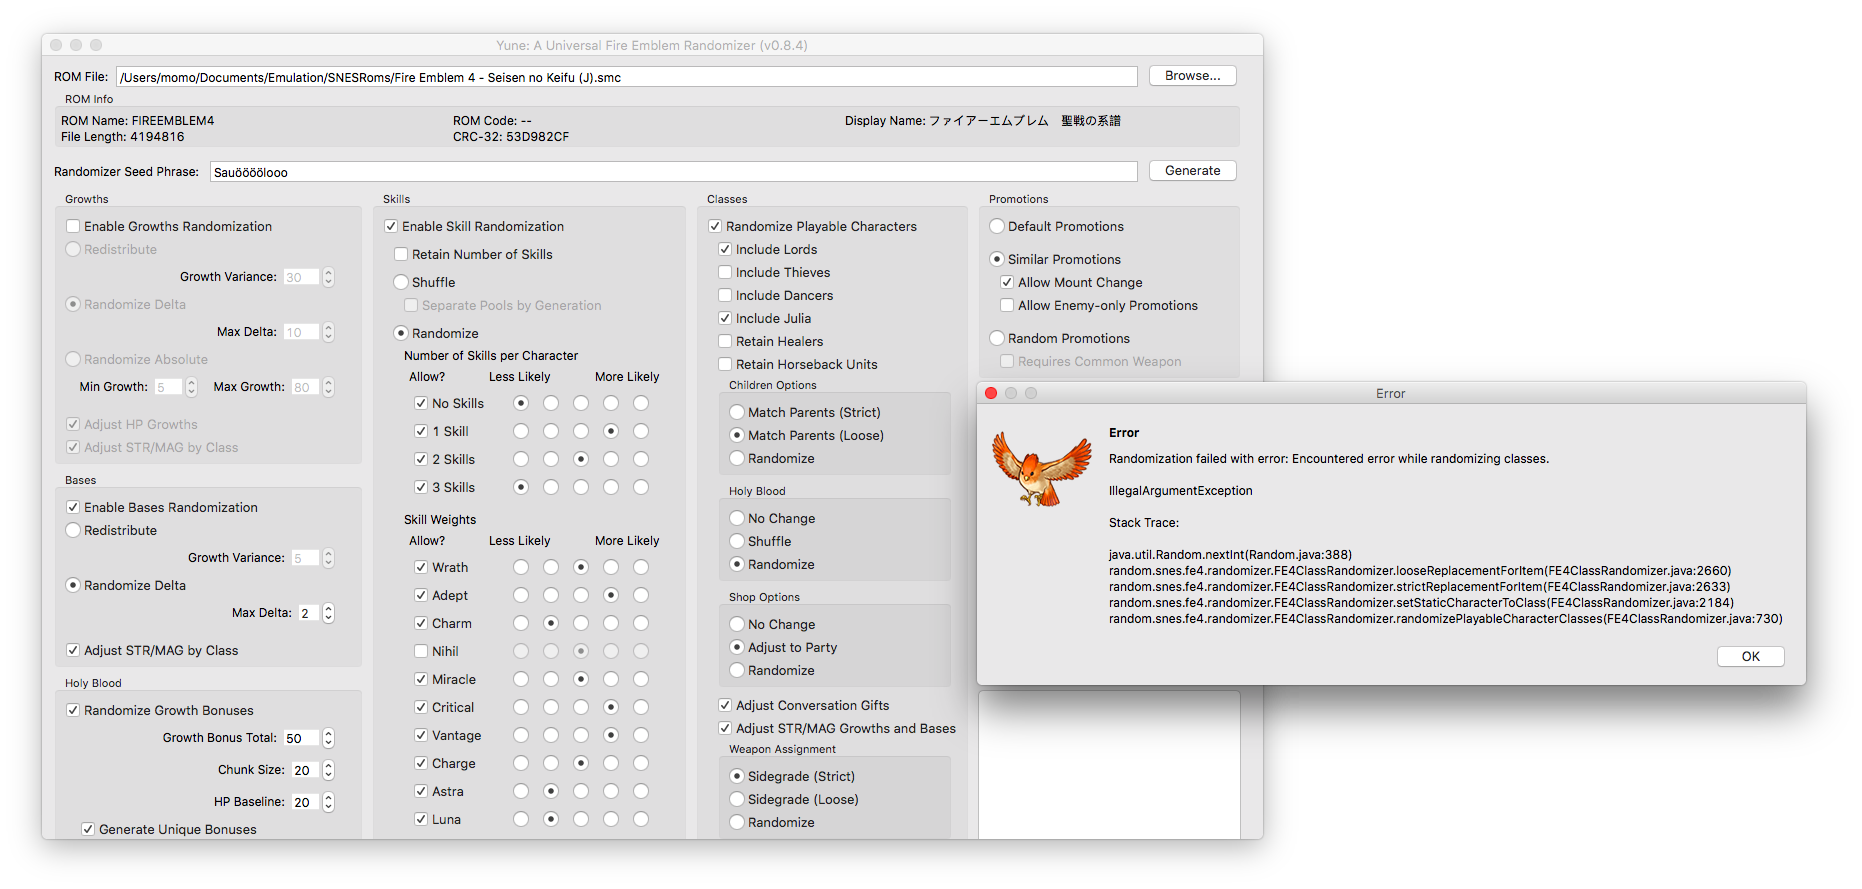Select No Change under Holy Blood
Screen dimensions: 1862x889
click(x=737, y=518)
